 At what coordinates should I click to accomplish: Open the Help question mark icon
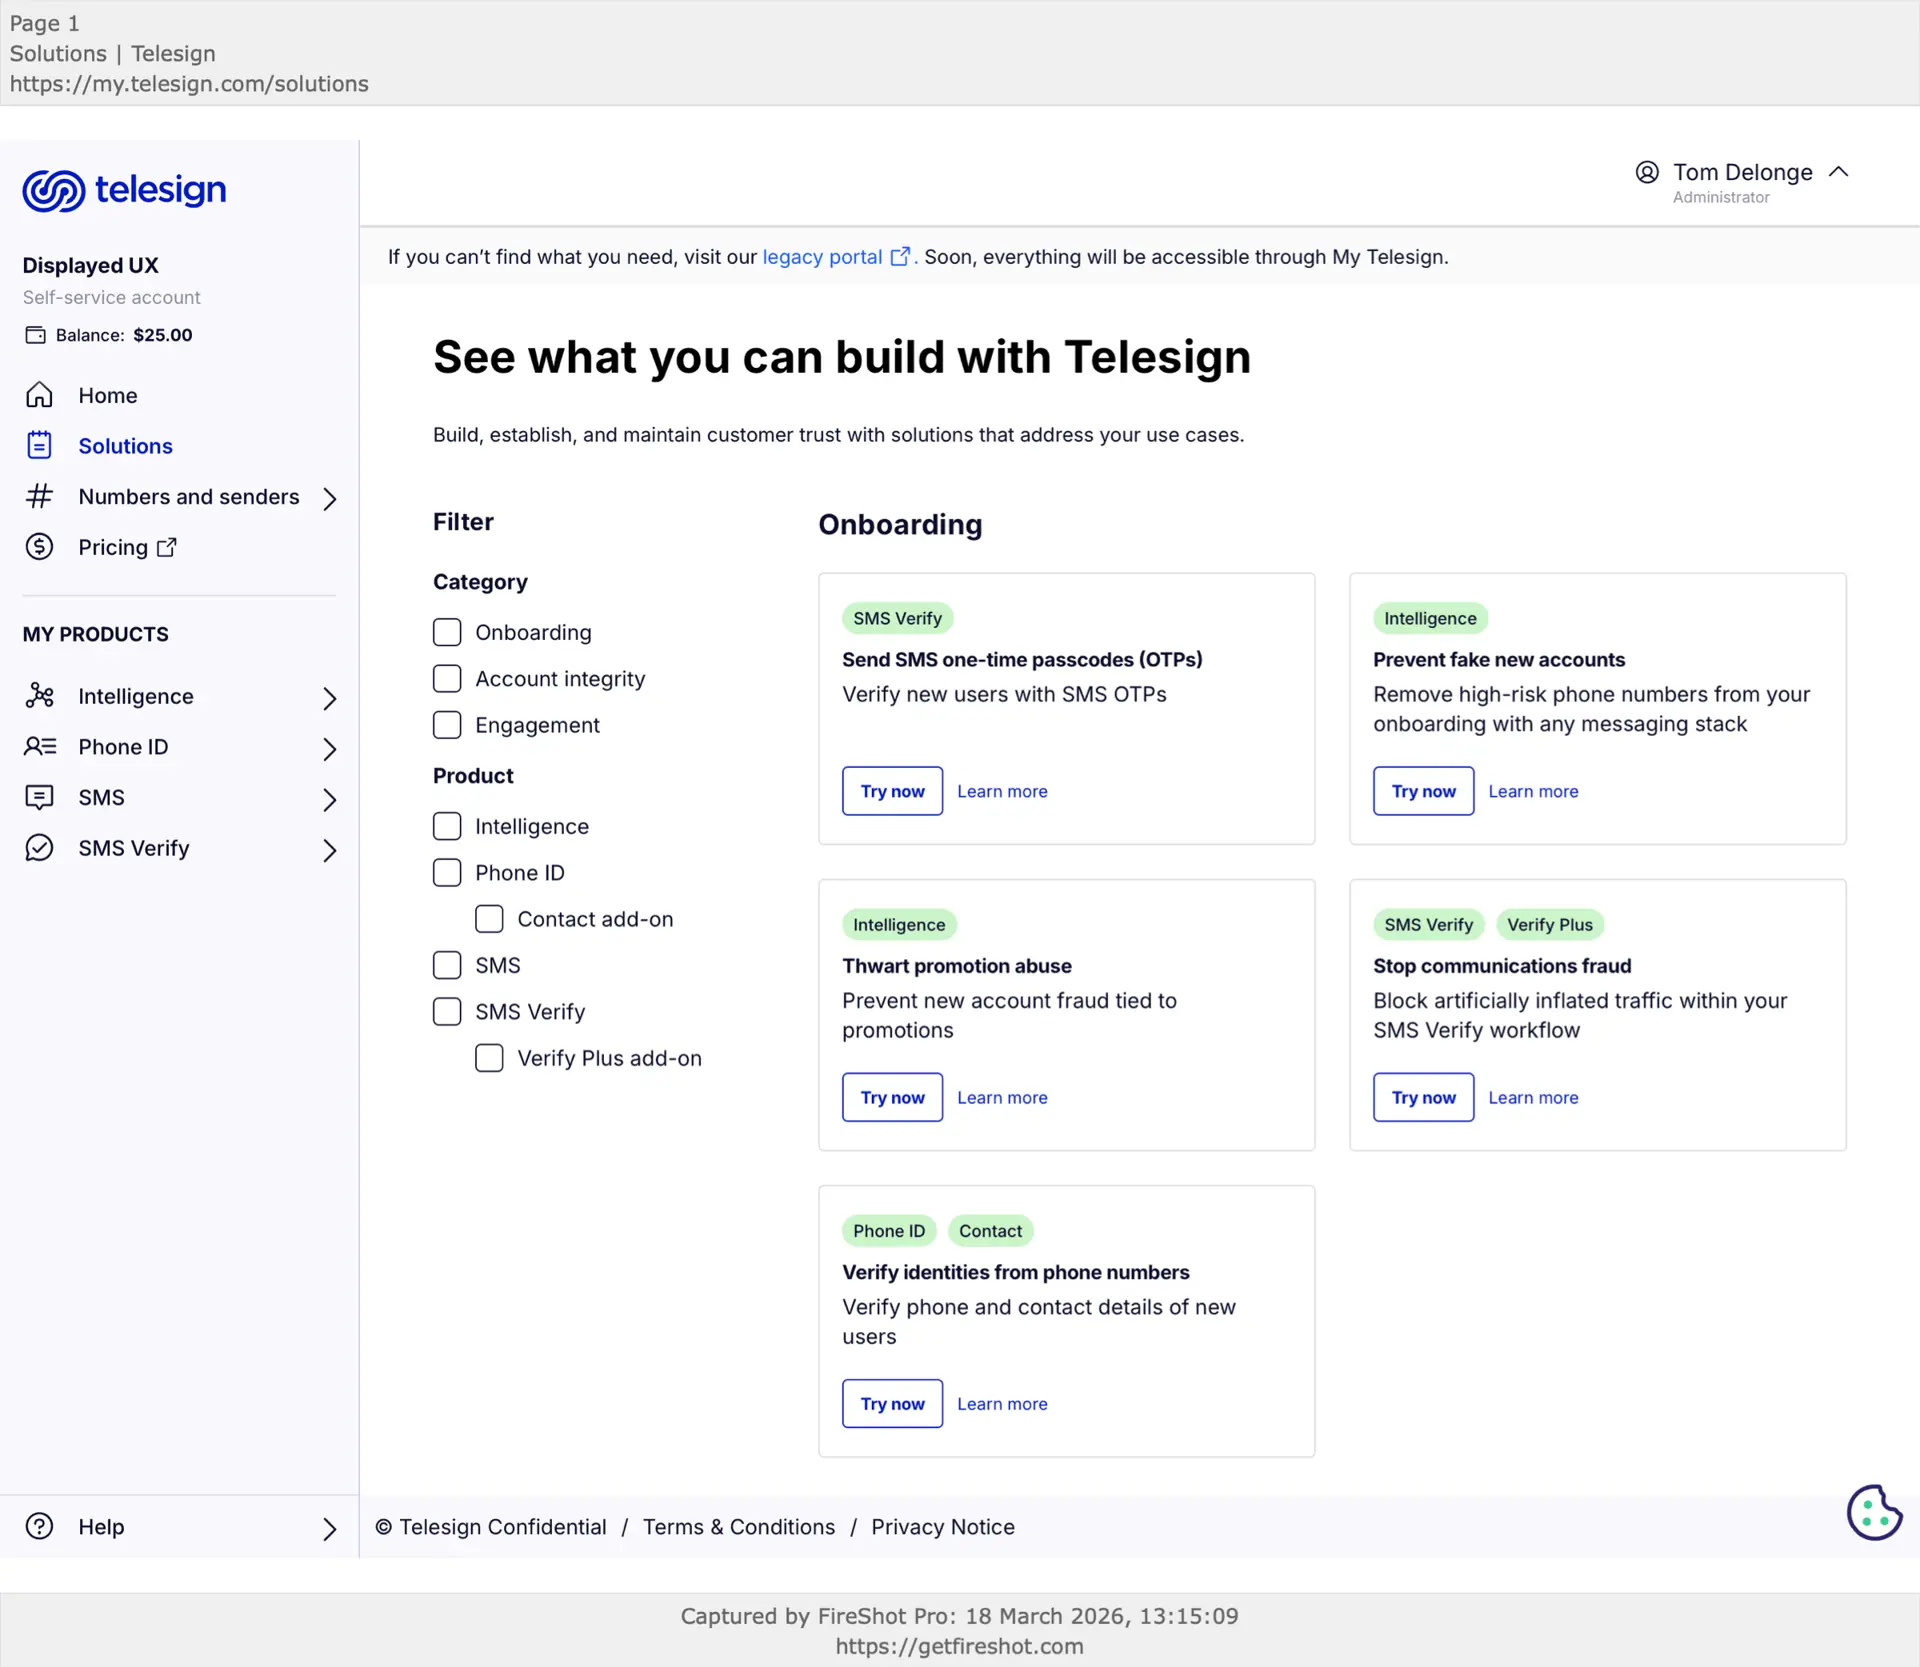(38, 1526)
